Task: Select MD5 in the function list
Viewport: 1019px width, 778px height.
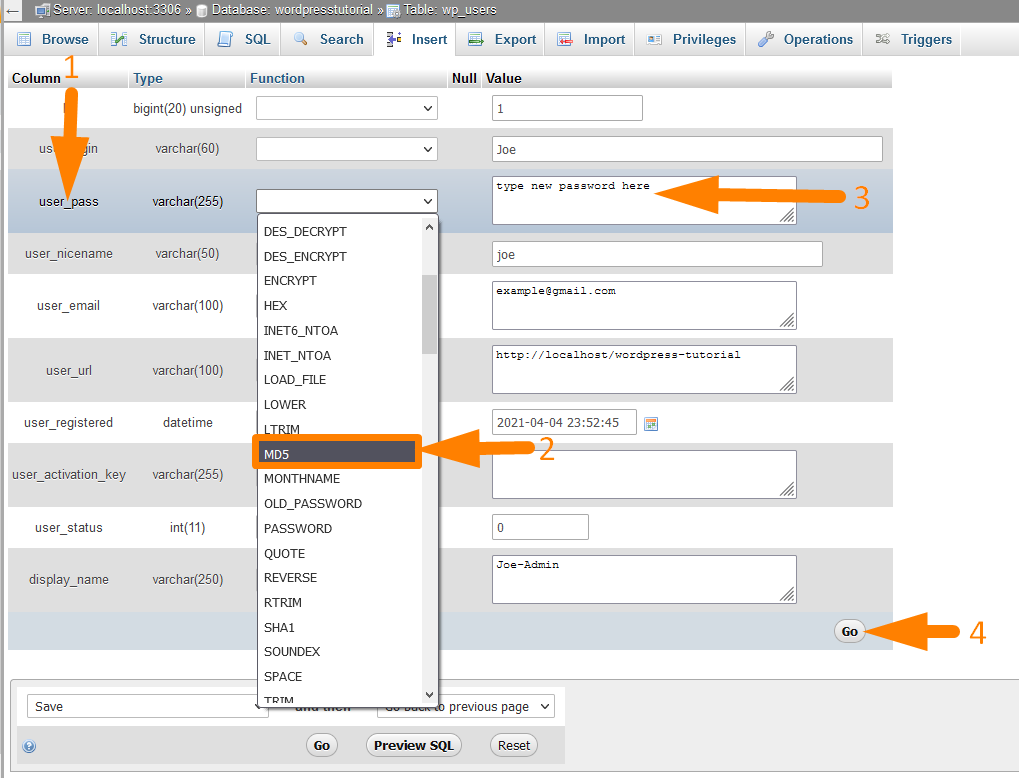Action: [x=337, y=454]
